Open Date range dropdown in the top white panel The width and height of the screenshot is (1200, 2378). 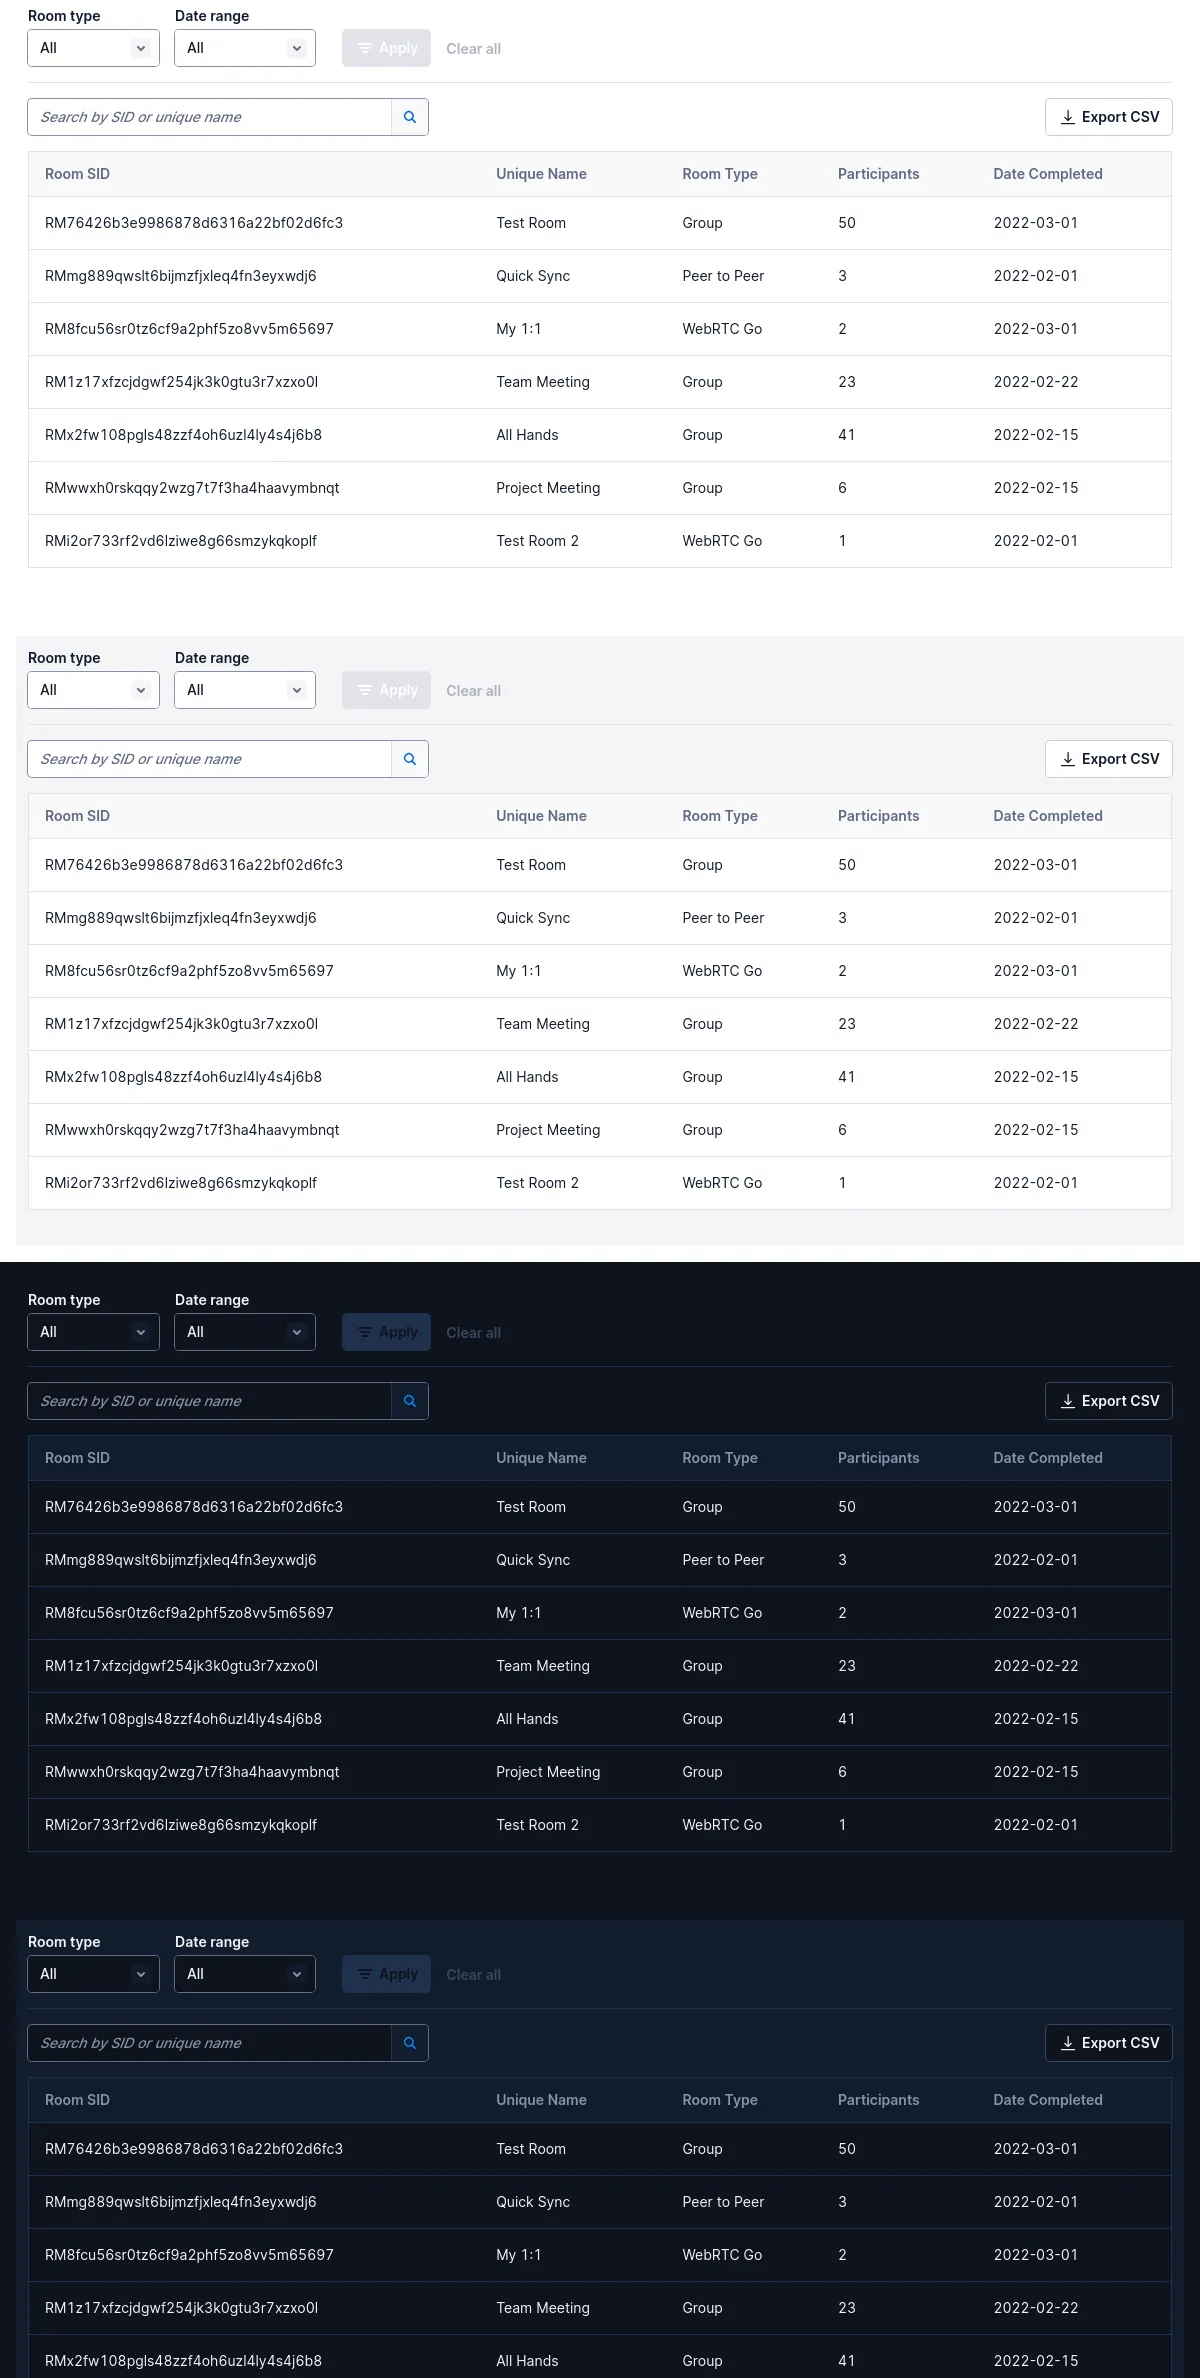coord(245,48)
